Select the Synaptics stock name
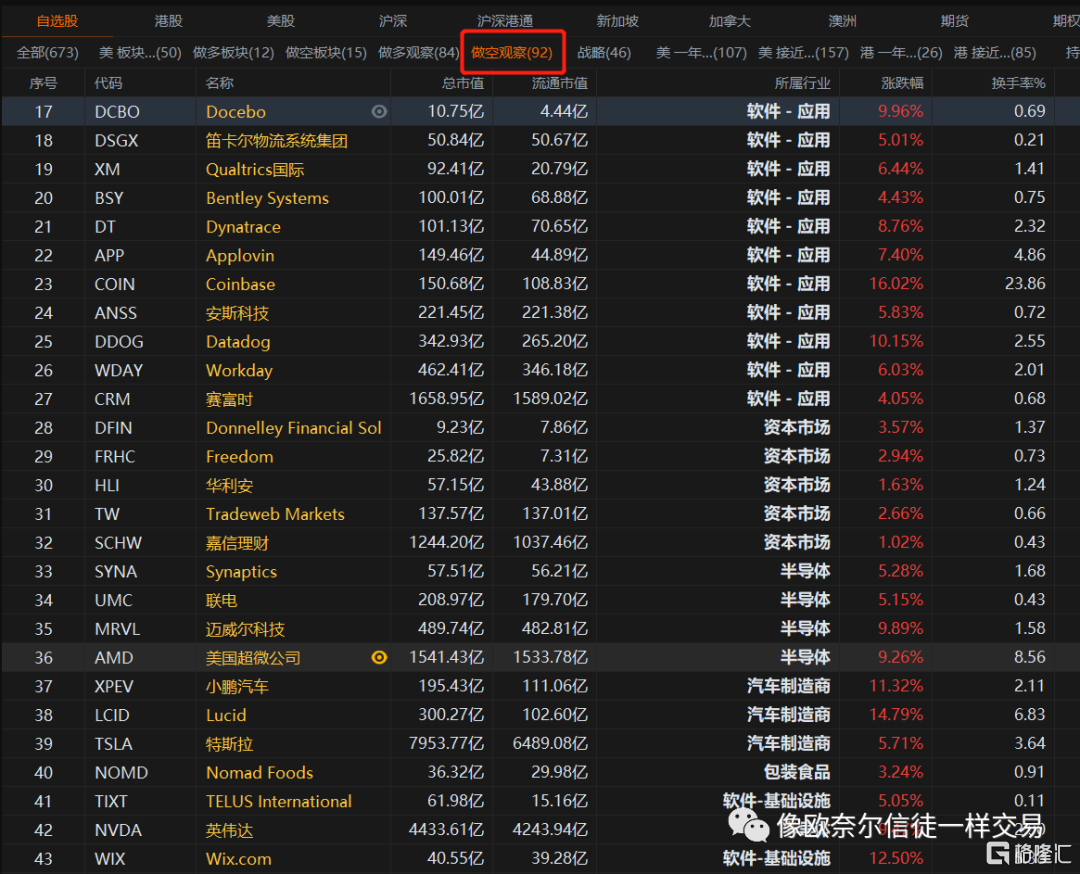 click(x=241, y=572)
